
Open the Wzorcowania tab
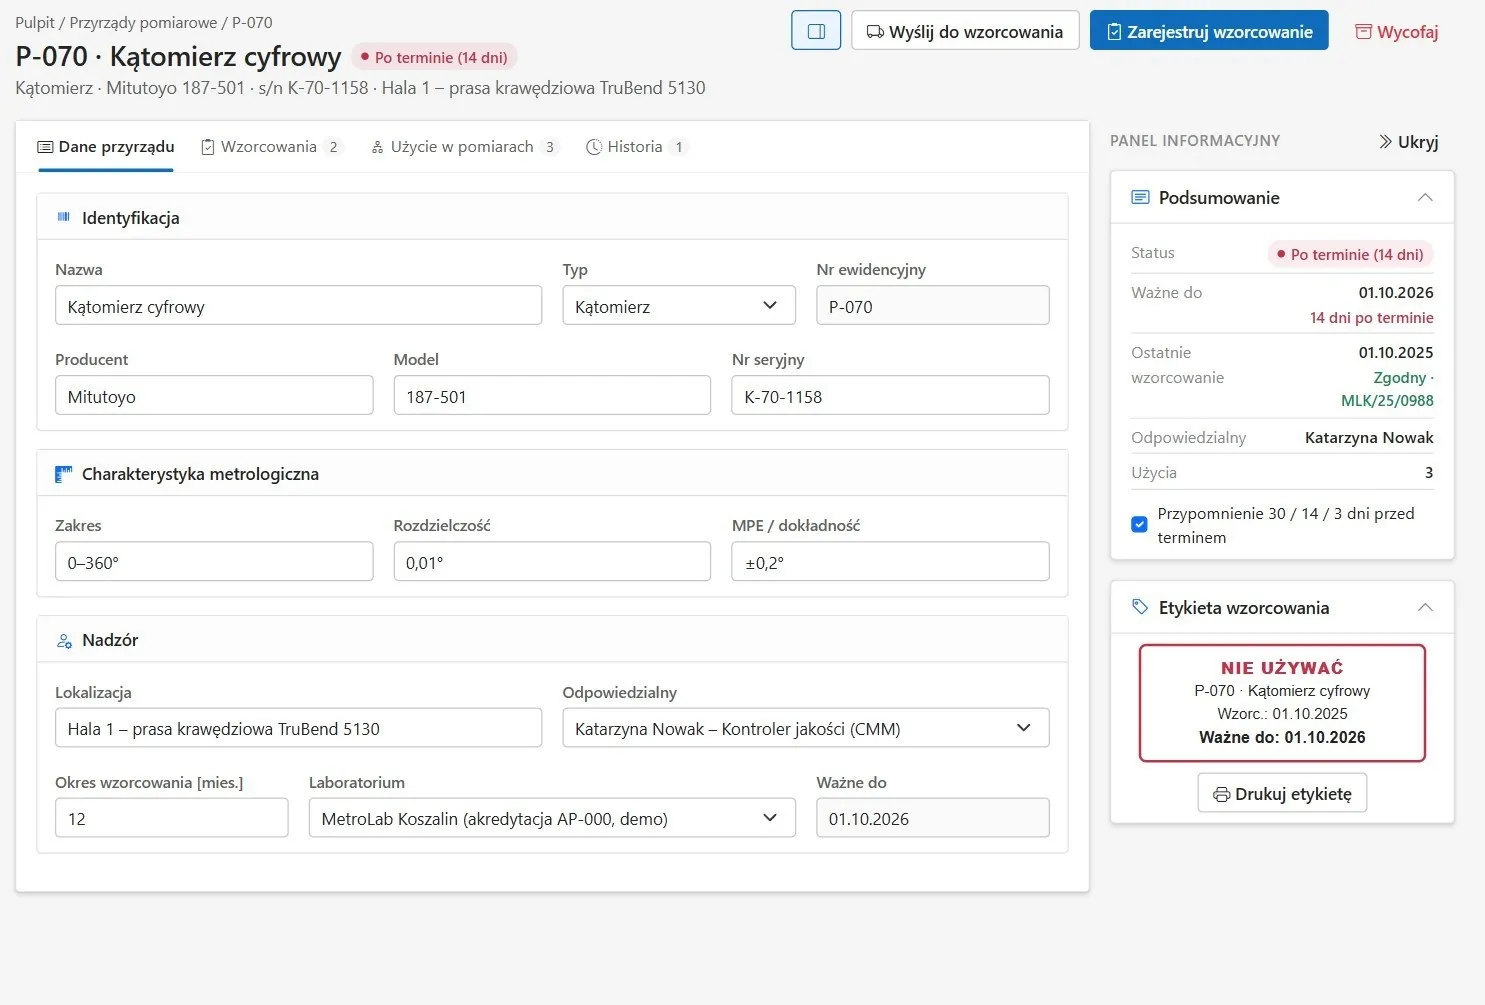(272, 147)
